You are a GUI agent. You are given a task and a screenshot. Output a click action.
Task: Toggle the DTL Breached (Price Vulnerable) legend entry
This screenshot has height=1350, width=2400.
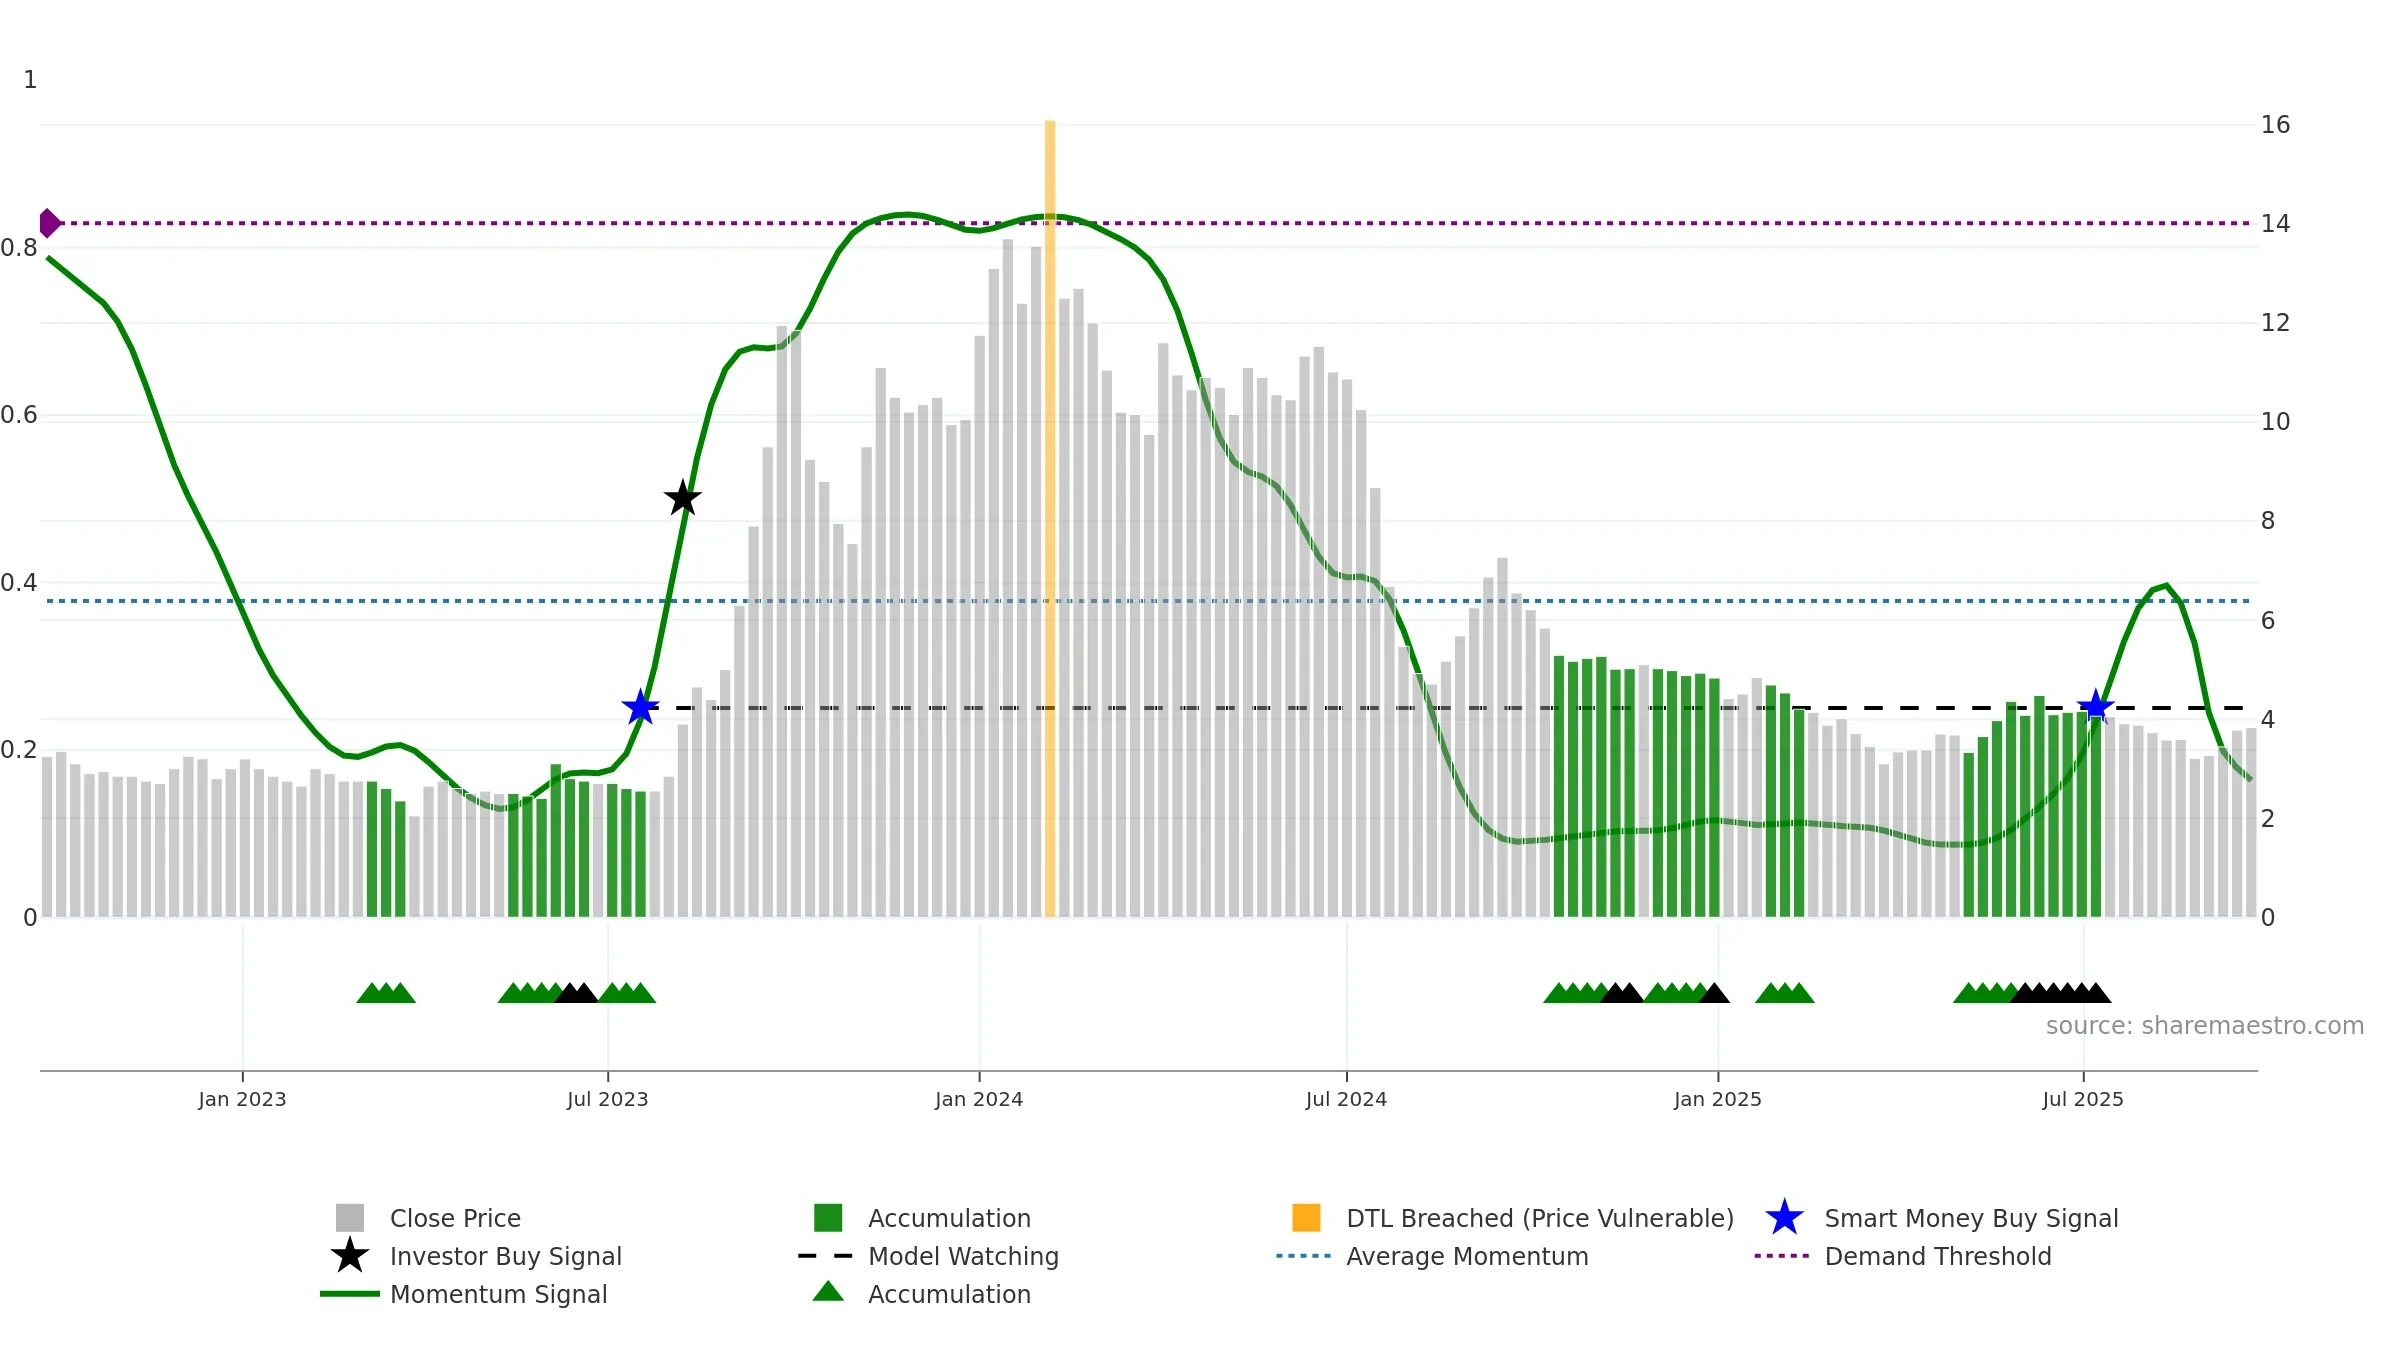tap(1513, 1218)
